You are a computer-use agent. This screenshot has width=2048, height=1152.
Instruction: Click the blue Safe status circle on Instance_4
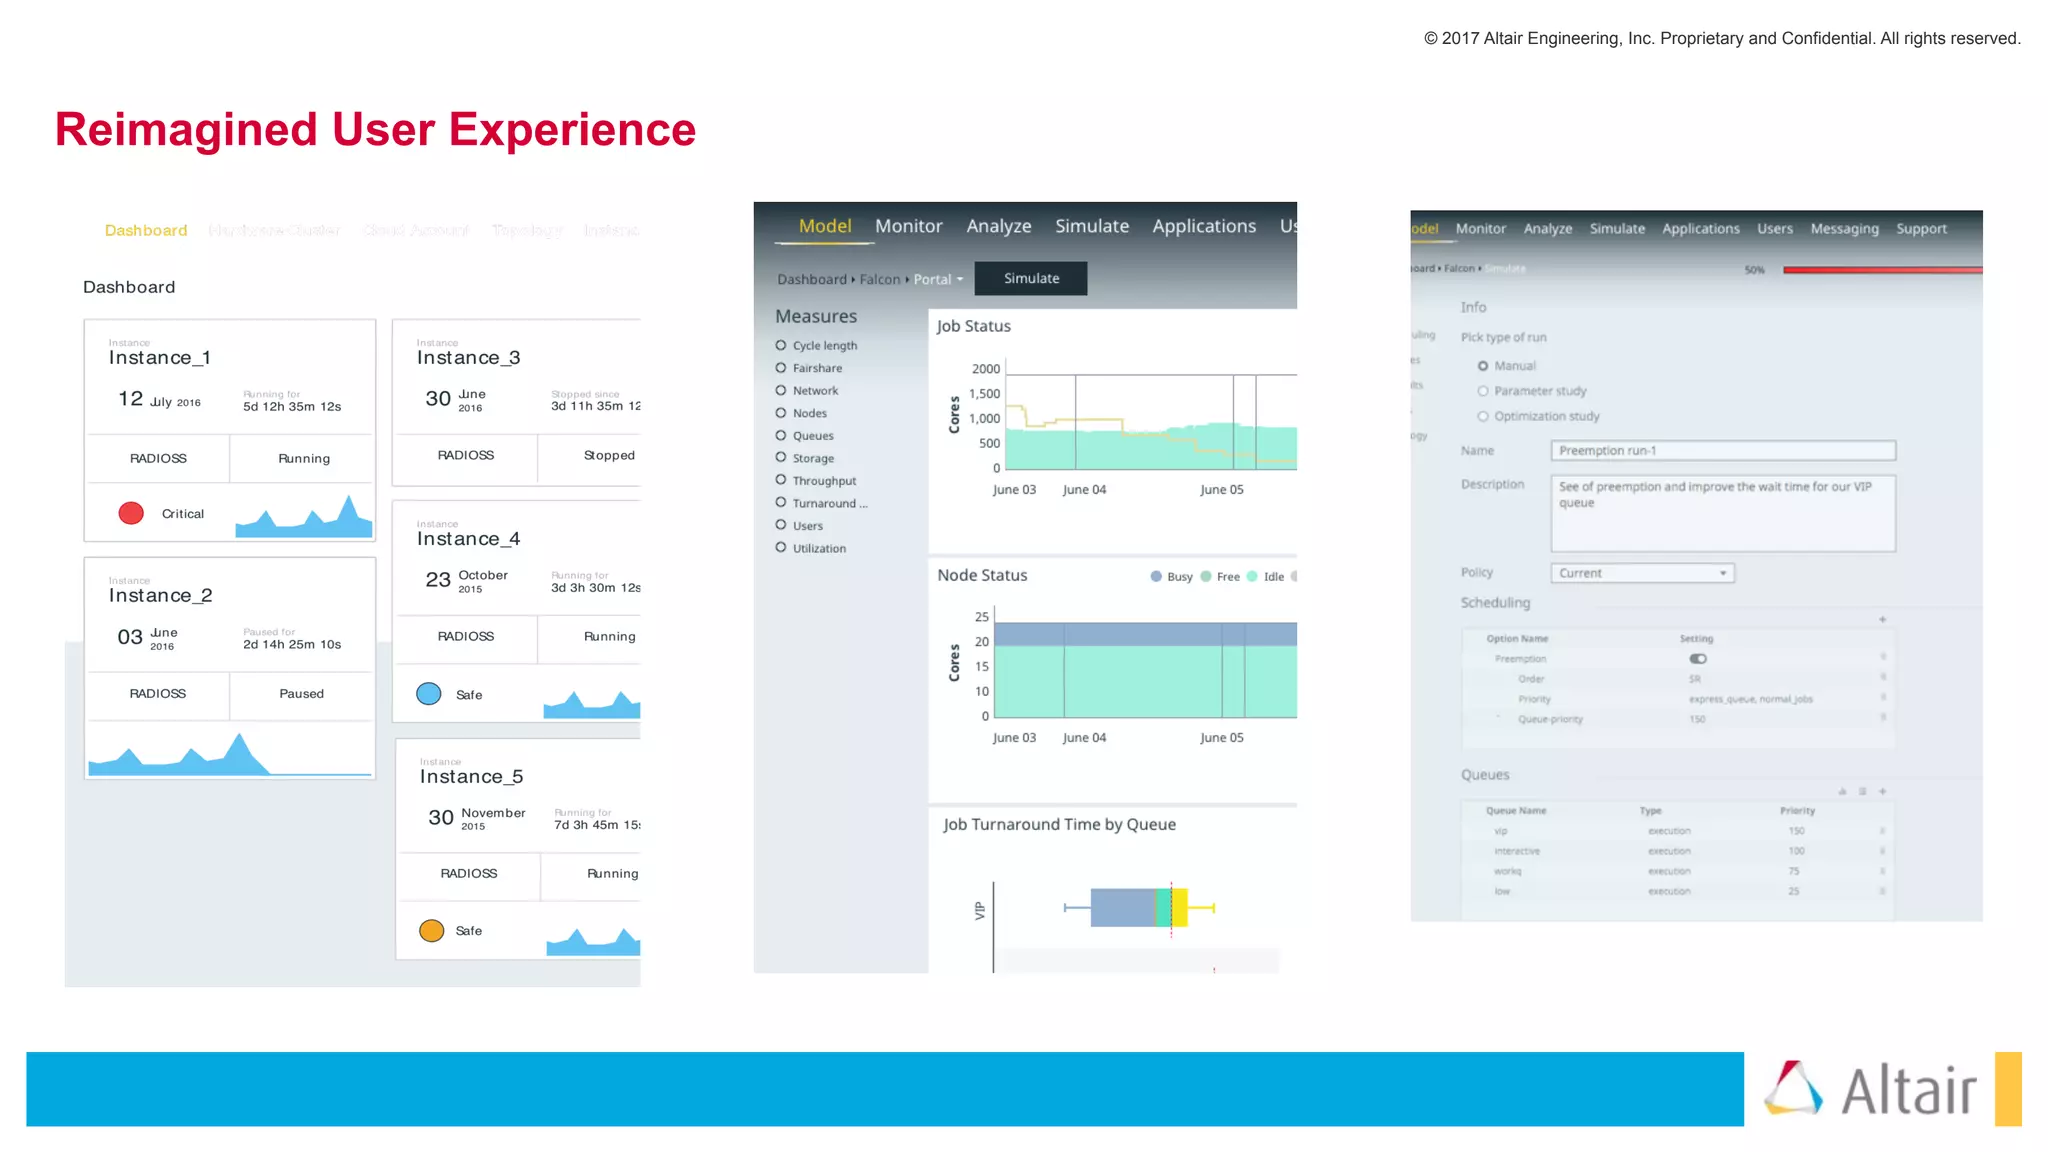[429, 694]
